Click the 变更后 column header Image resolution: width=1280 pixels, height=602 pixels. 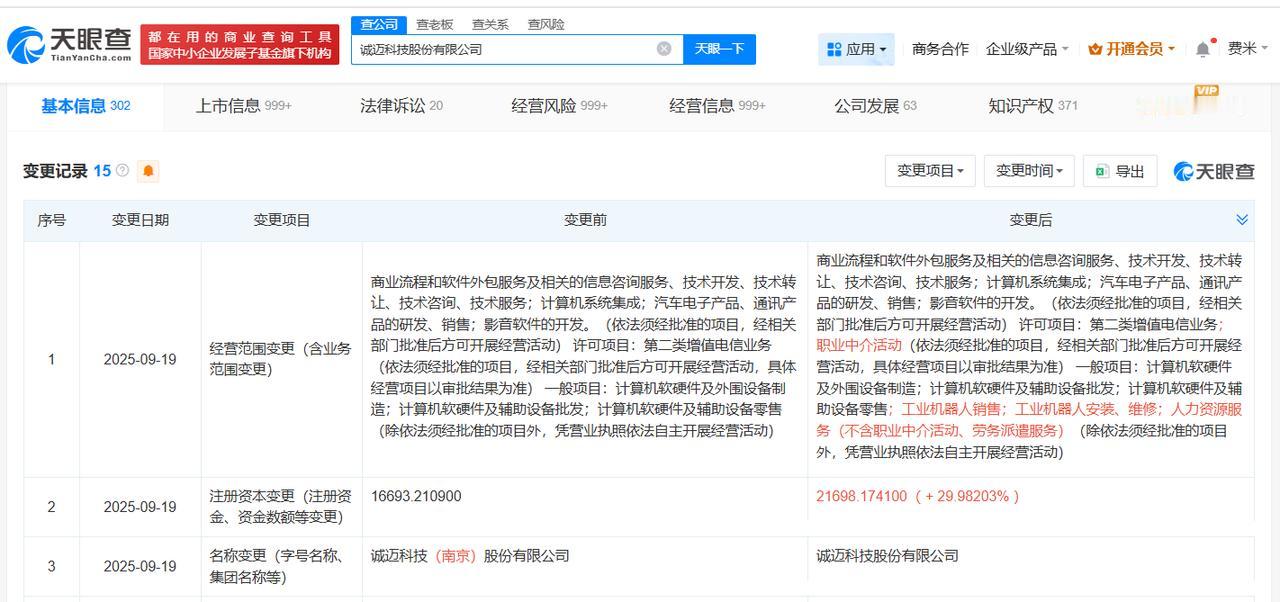(1030, 220)
